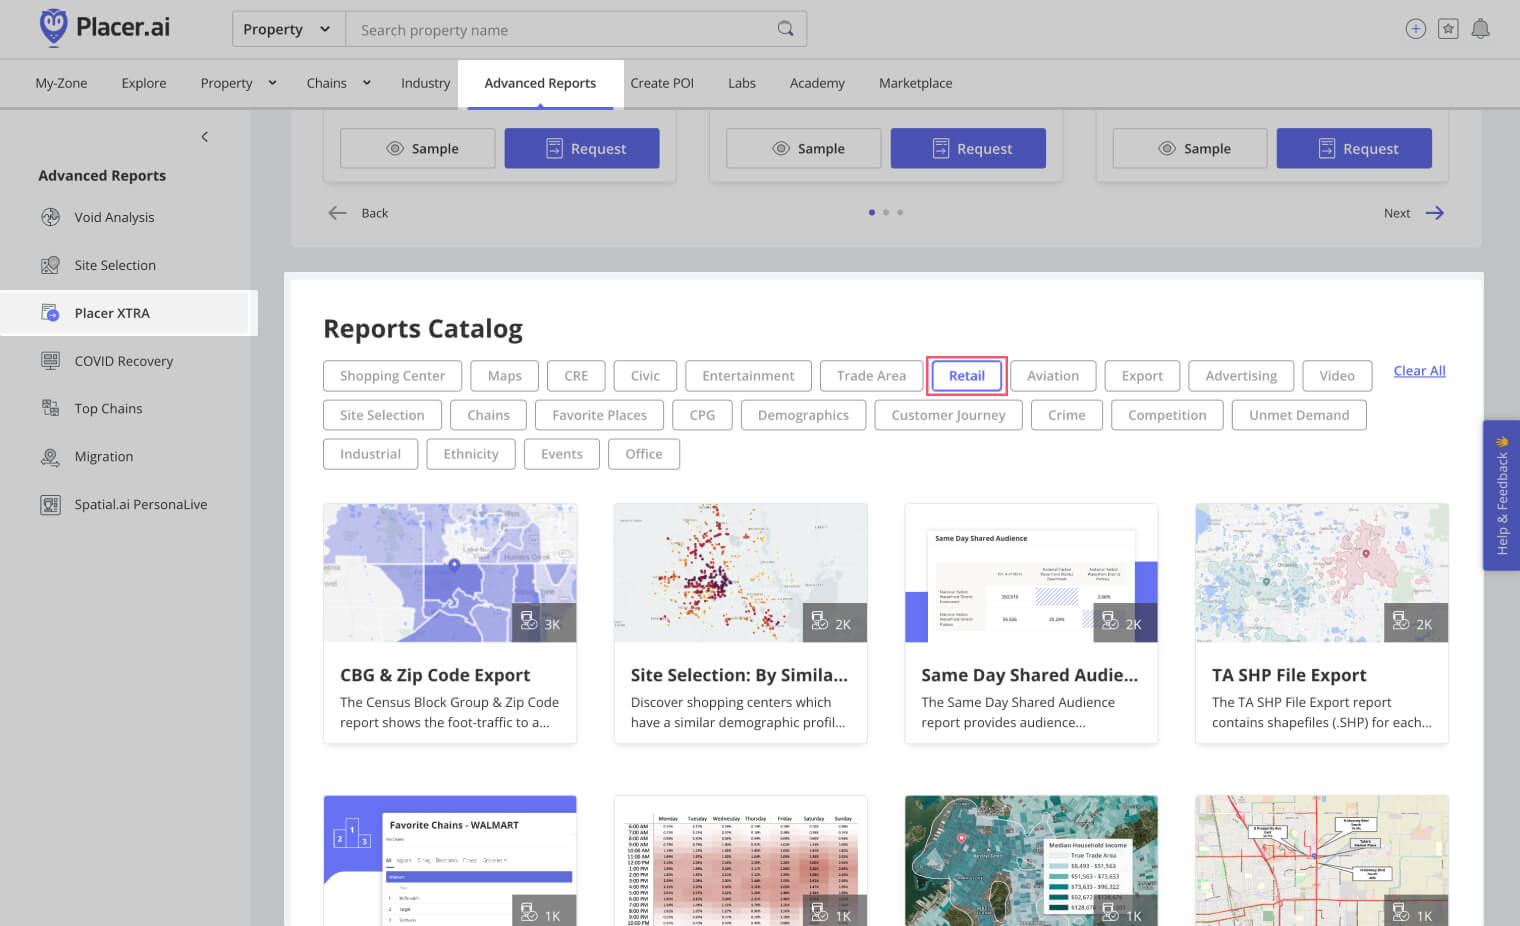
Task: Expand the Property nav menu chevron
Action: click(x=272, y=83)
